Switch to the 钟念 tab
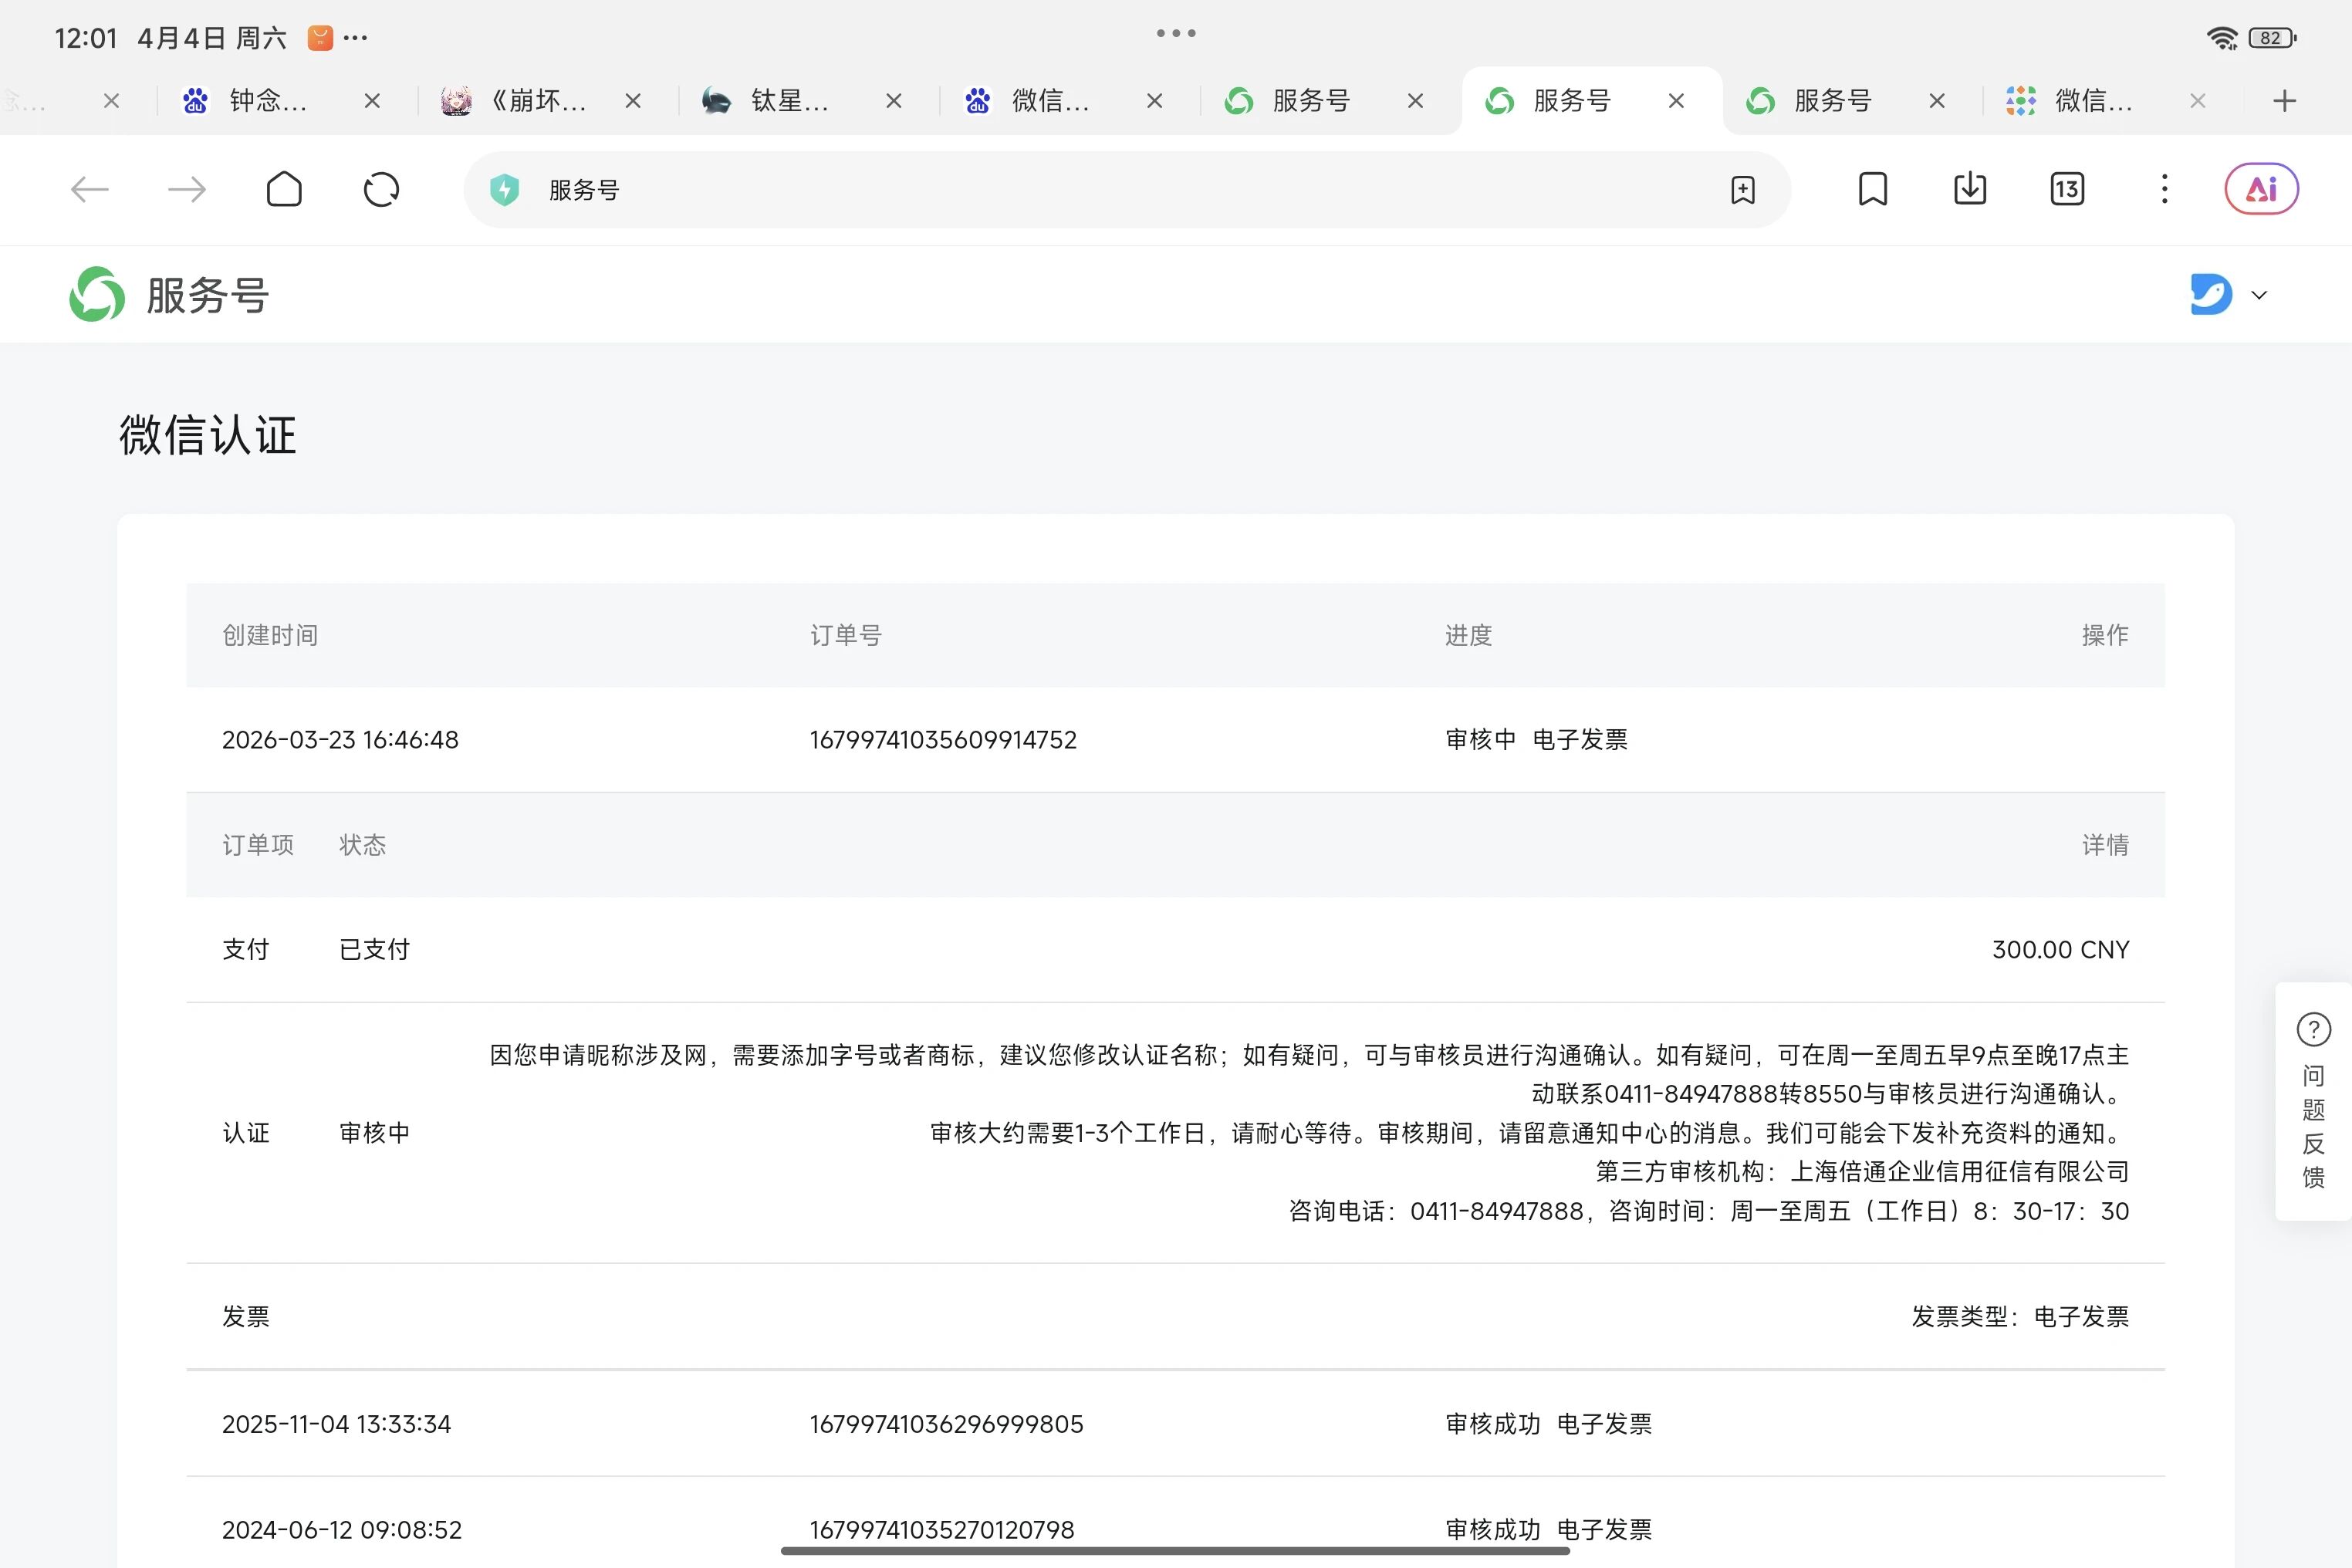2352x1568 pixels. (x=267, y=101)
